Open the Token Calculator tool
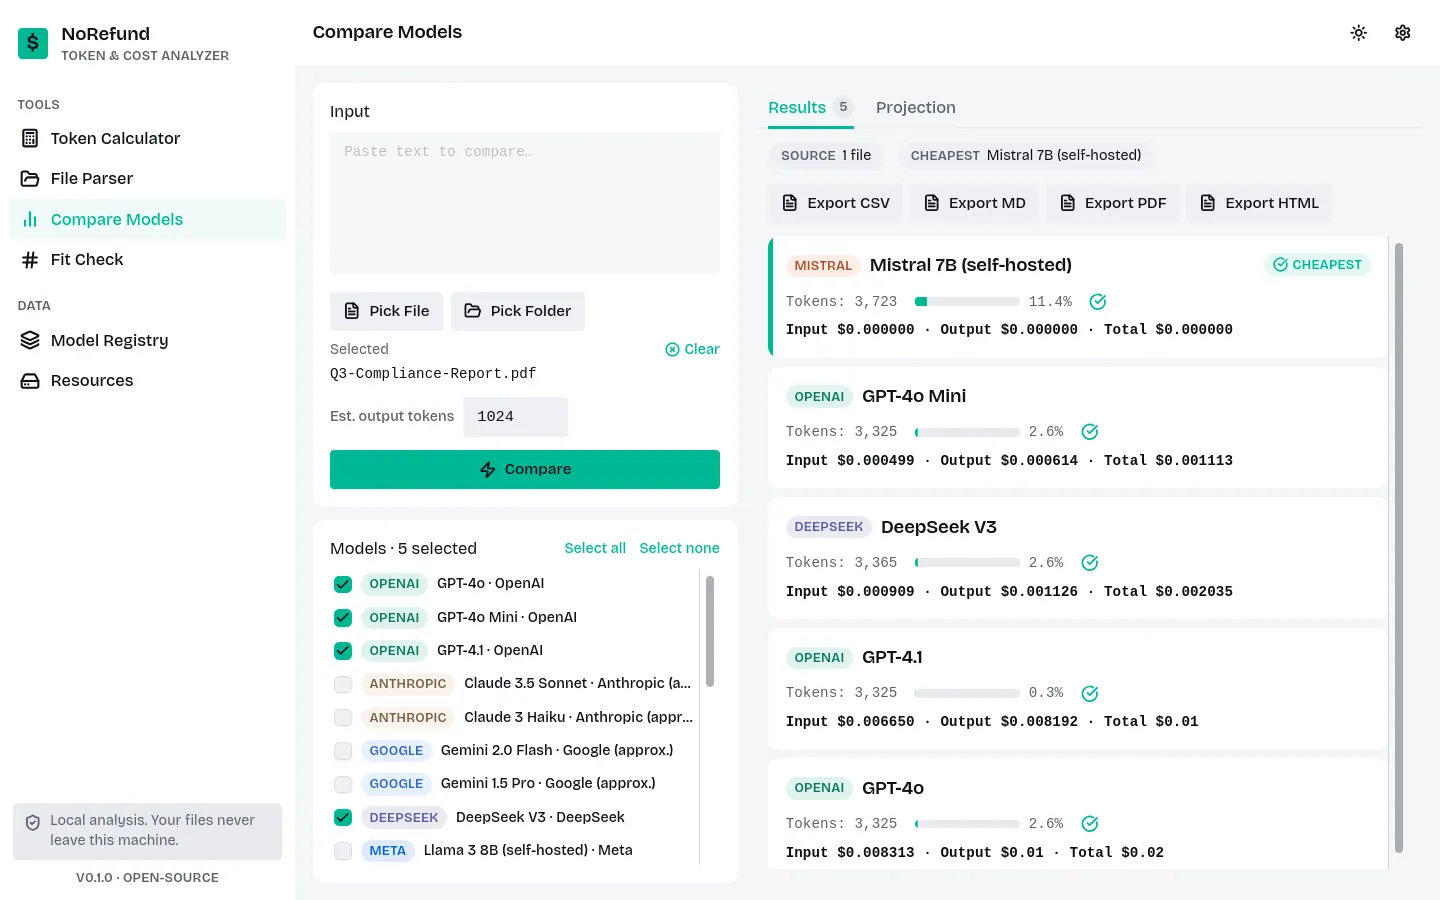Screen dimensions: 1440x900 pyautogui.click(x=147, y=138)
